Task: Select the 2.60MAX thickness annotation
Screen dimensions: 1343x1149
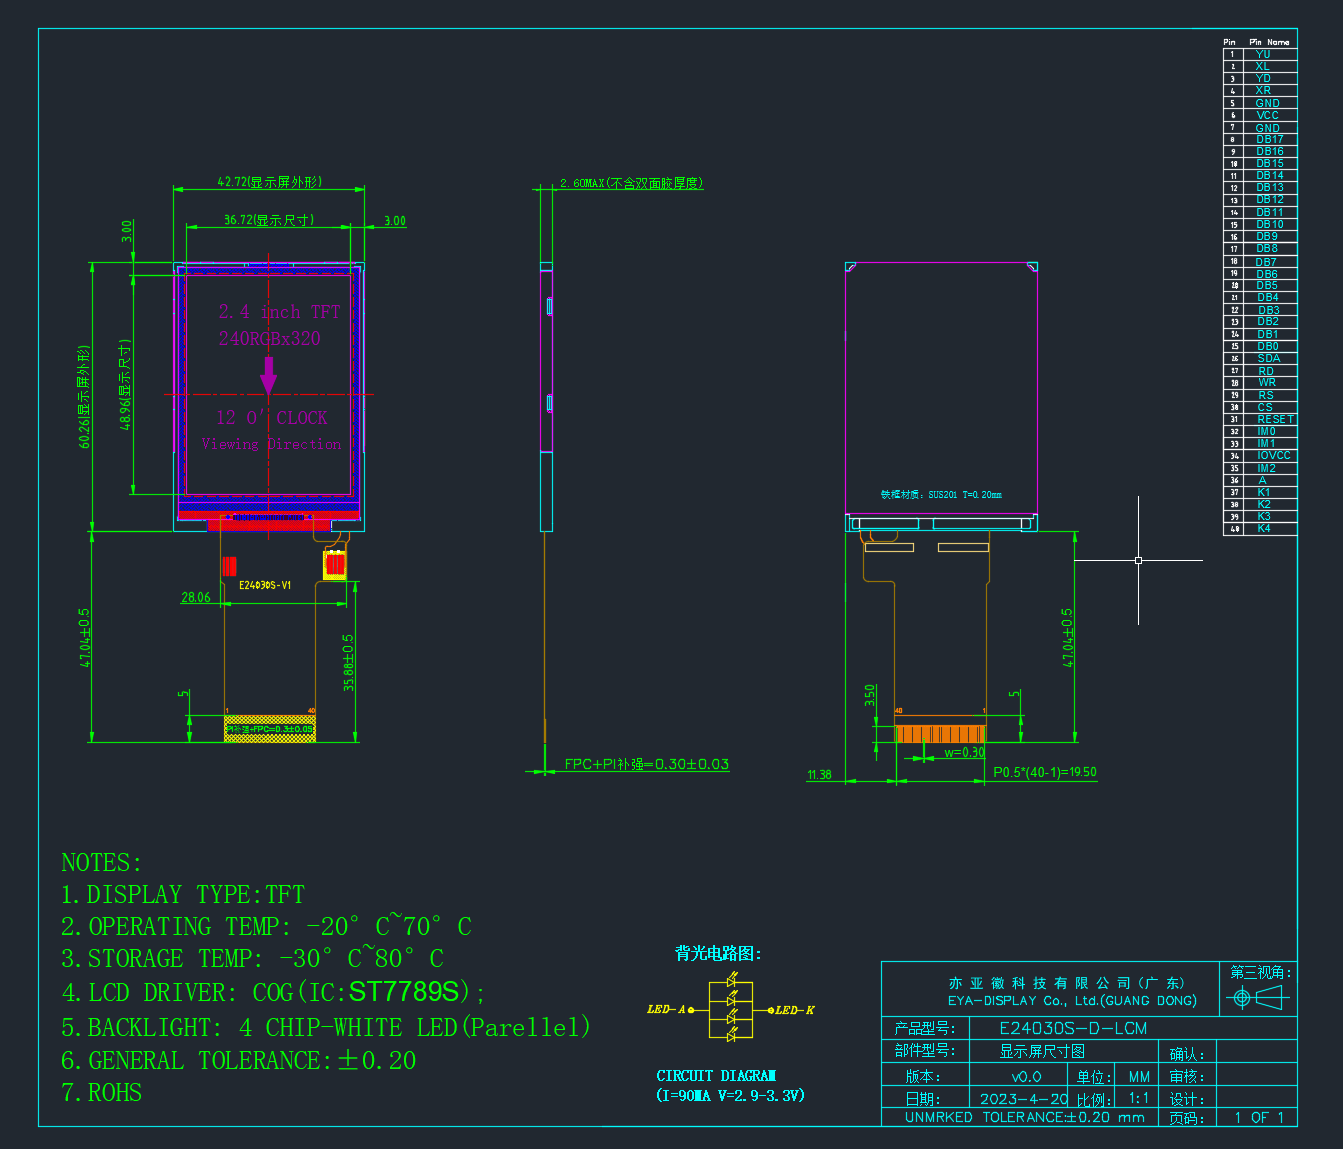Action: [x=631, y=183]
